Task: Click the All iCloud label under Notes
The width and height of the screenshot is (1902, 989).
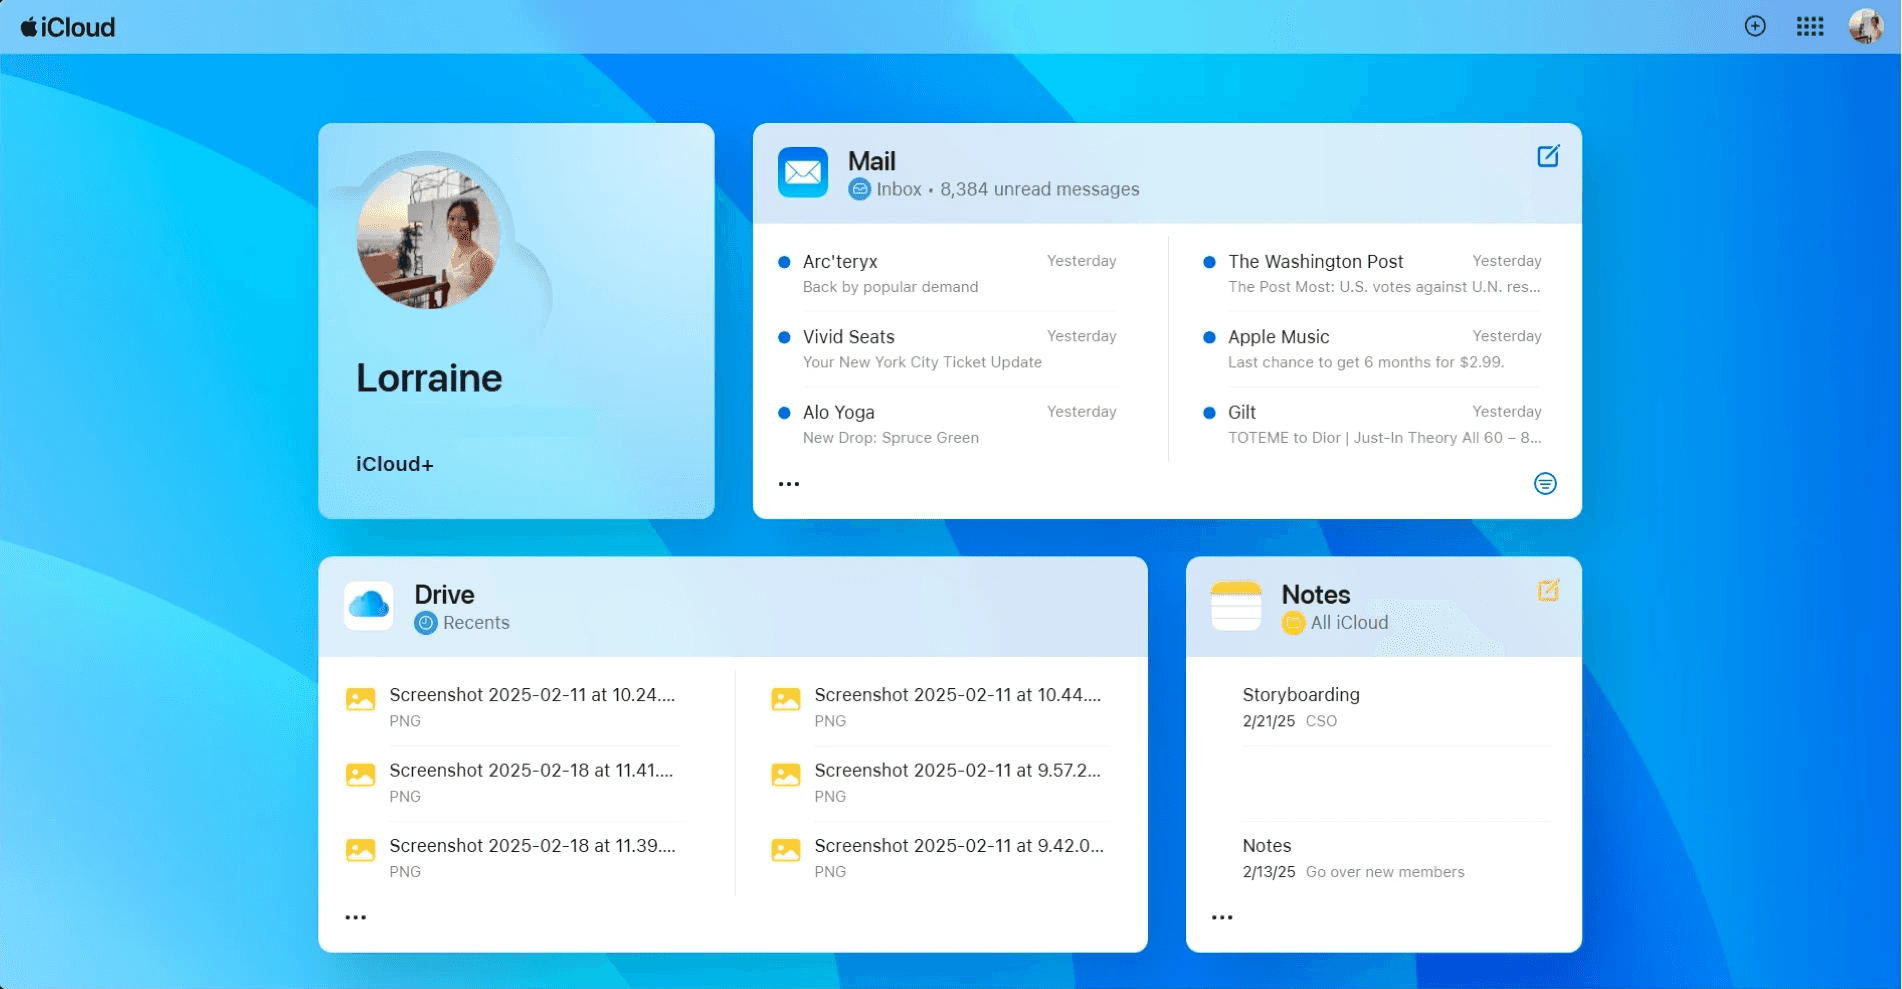Action: click(1349, 623)
